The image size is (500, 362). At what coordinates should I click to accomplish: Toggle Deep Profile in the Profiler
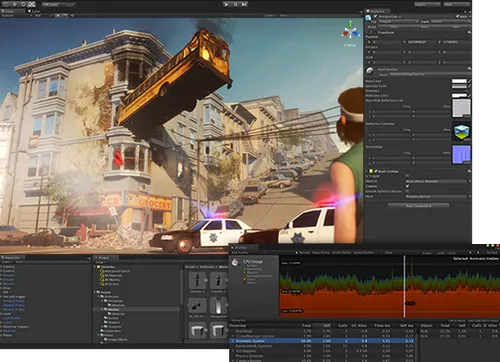pos(321,253)
